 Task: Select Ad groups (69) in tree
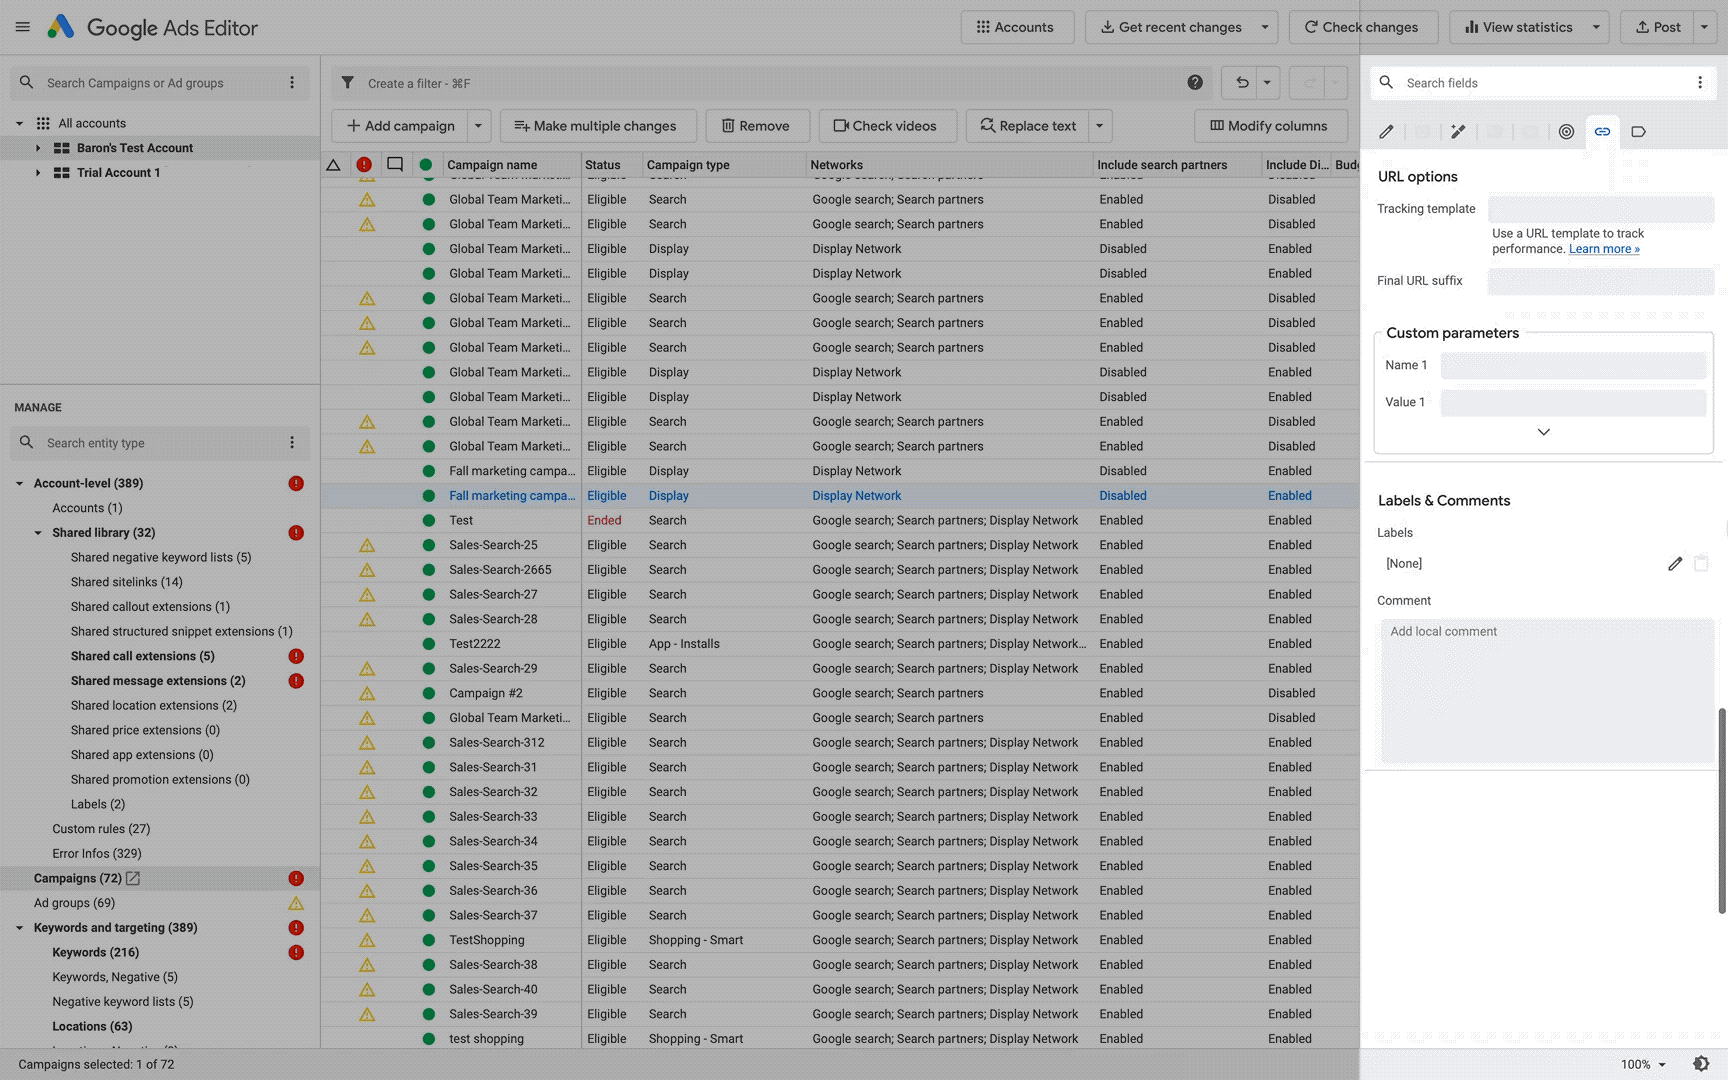[74, 903]
